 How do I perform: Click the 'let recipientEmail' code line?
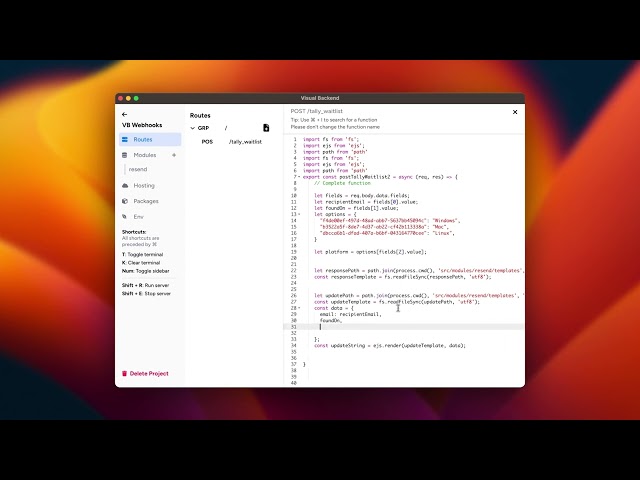pyautogui.click(x=366, y=202)
